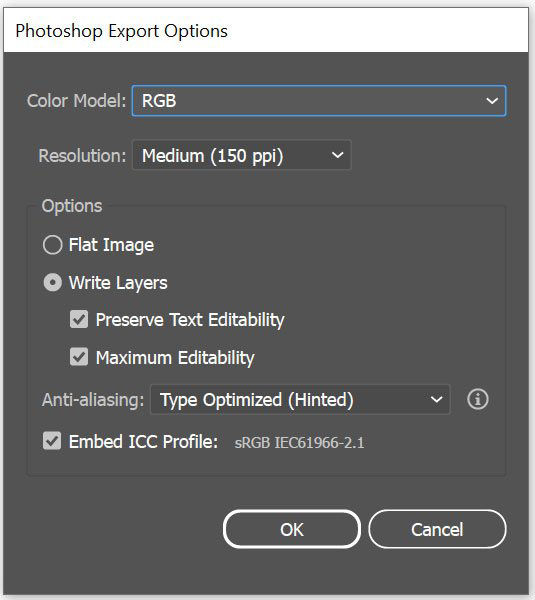535x600 pixels.
Task: Select the Write Layers radio button
Action: coord(53,283)
